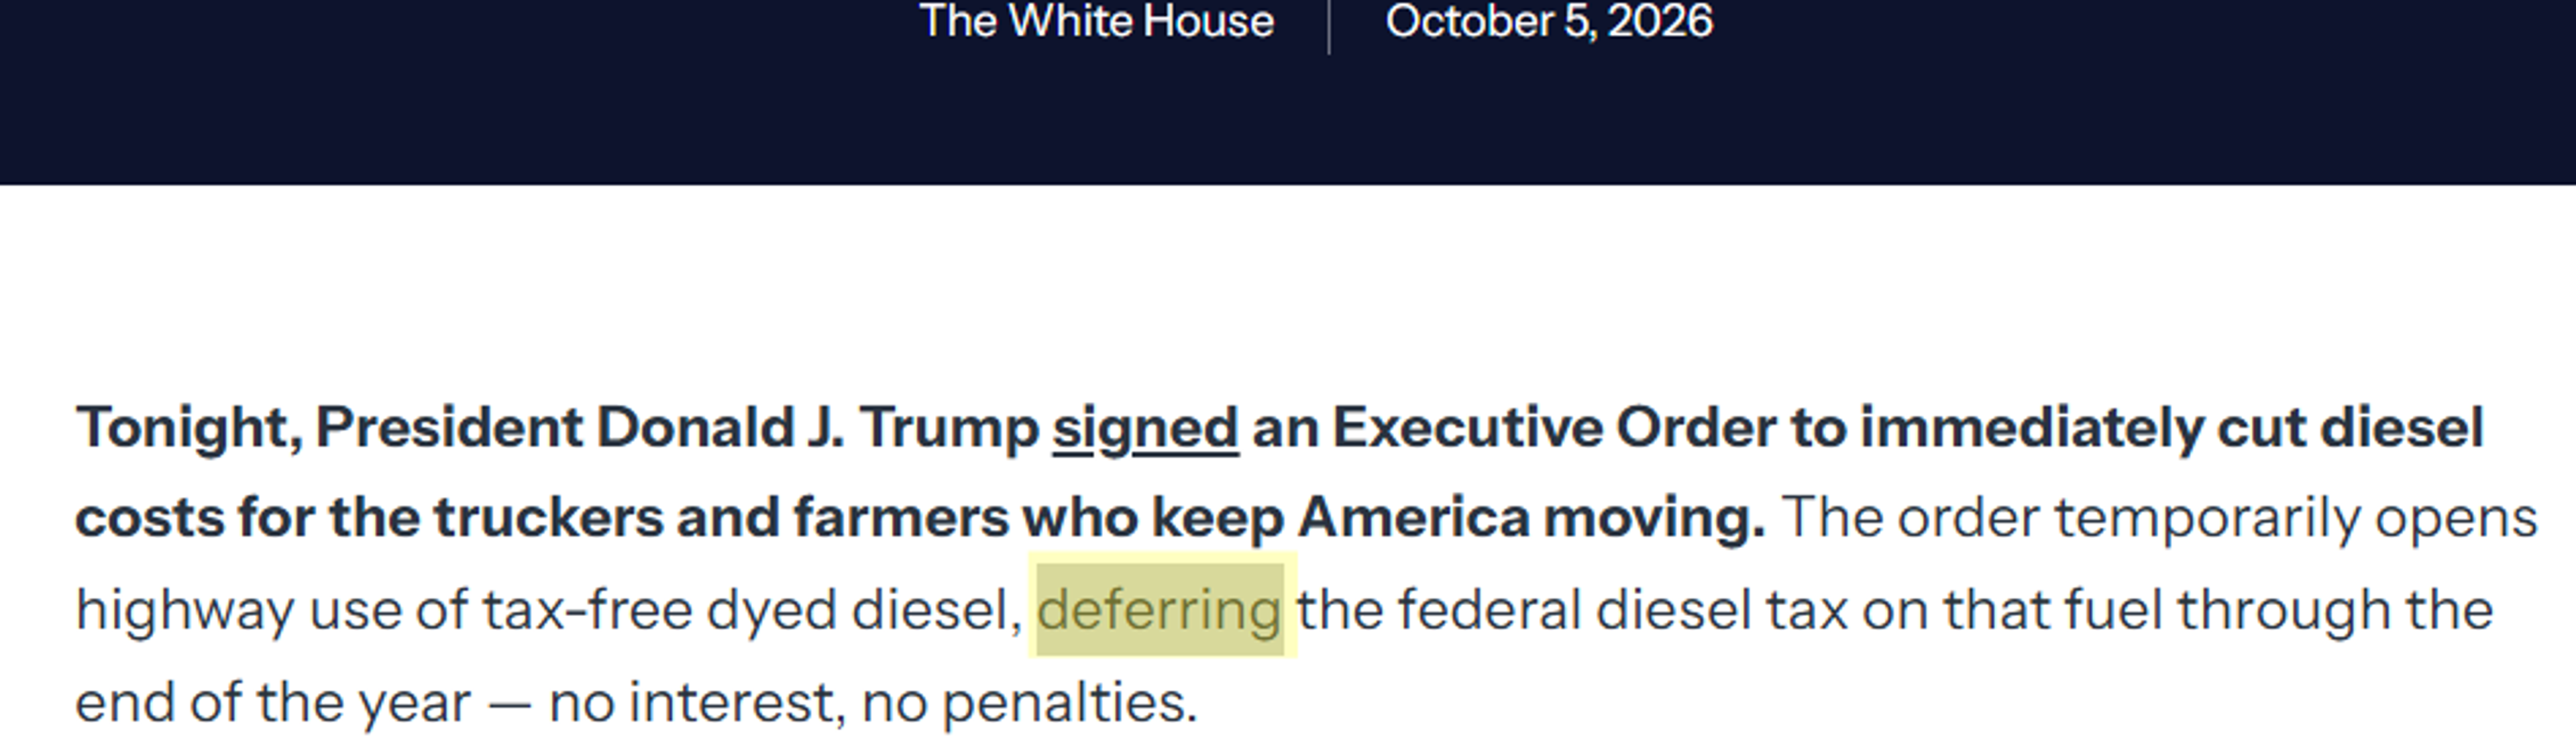Click the "October 5, 2026" date

pyautogui.click(x=1549, y=21)
